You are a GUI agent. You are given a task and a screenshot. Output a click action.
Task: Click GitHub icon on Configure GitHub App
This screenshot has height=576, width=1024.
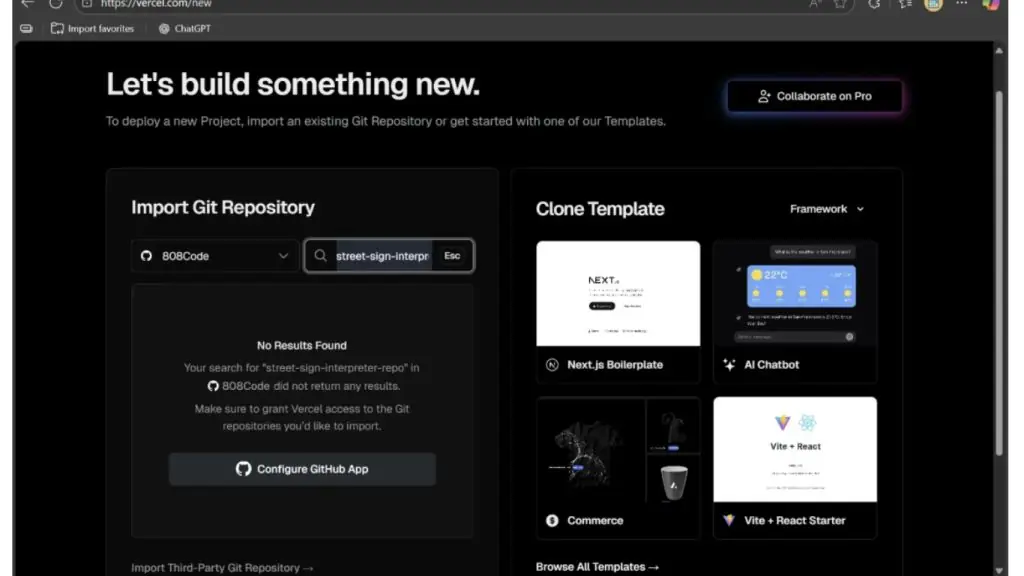(244, 469)
